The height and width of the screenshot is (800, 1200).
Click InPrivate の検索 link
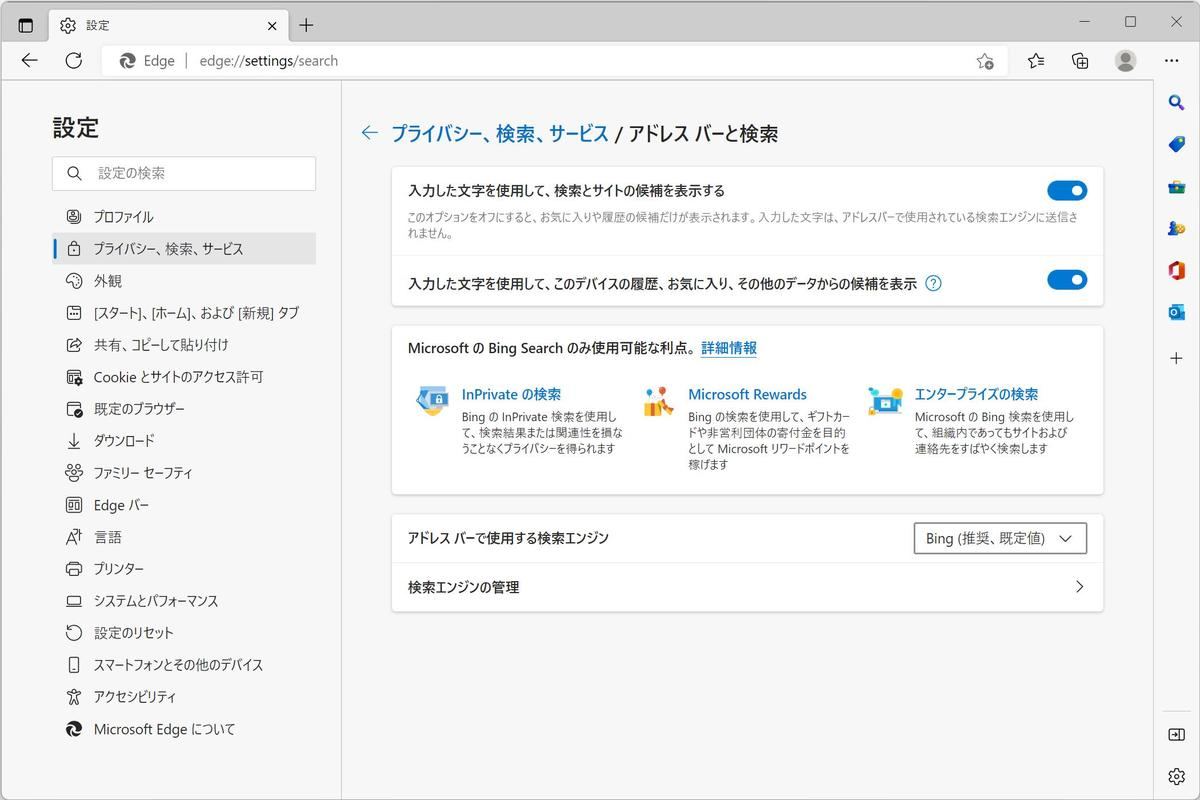pyautogui.click(x=511, y=394)
